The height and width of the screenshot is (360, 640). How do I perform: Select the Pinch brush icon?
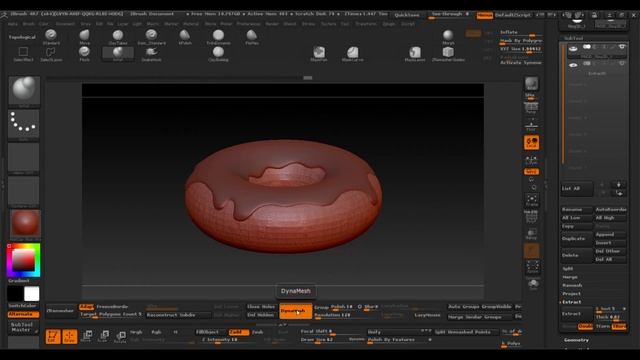pyautogui.click(x=84, y=54)
